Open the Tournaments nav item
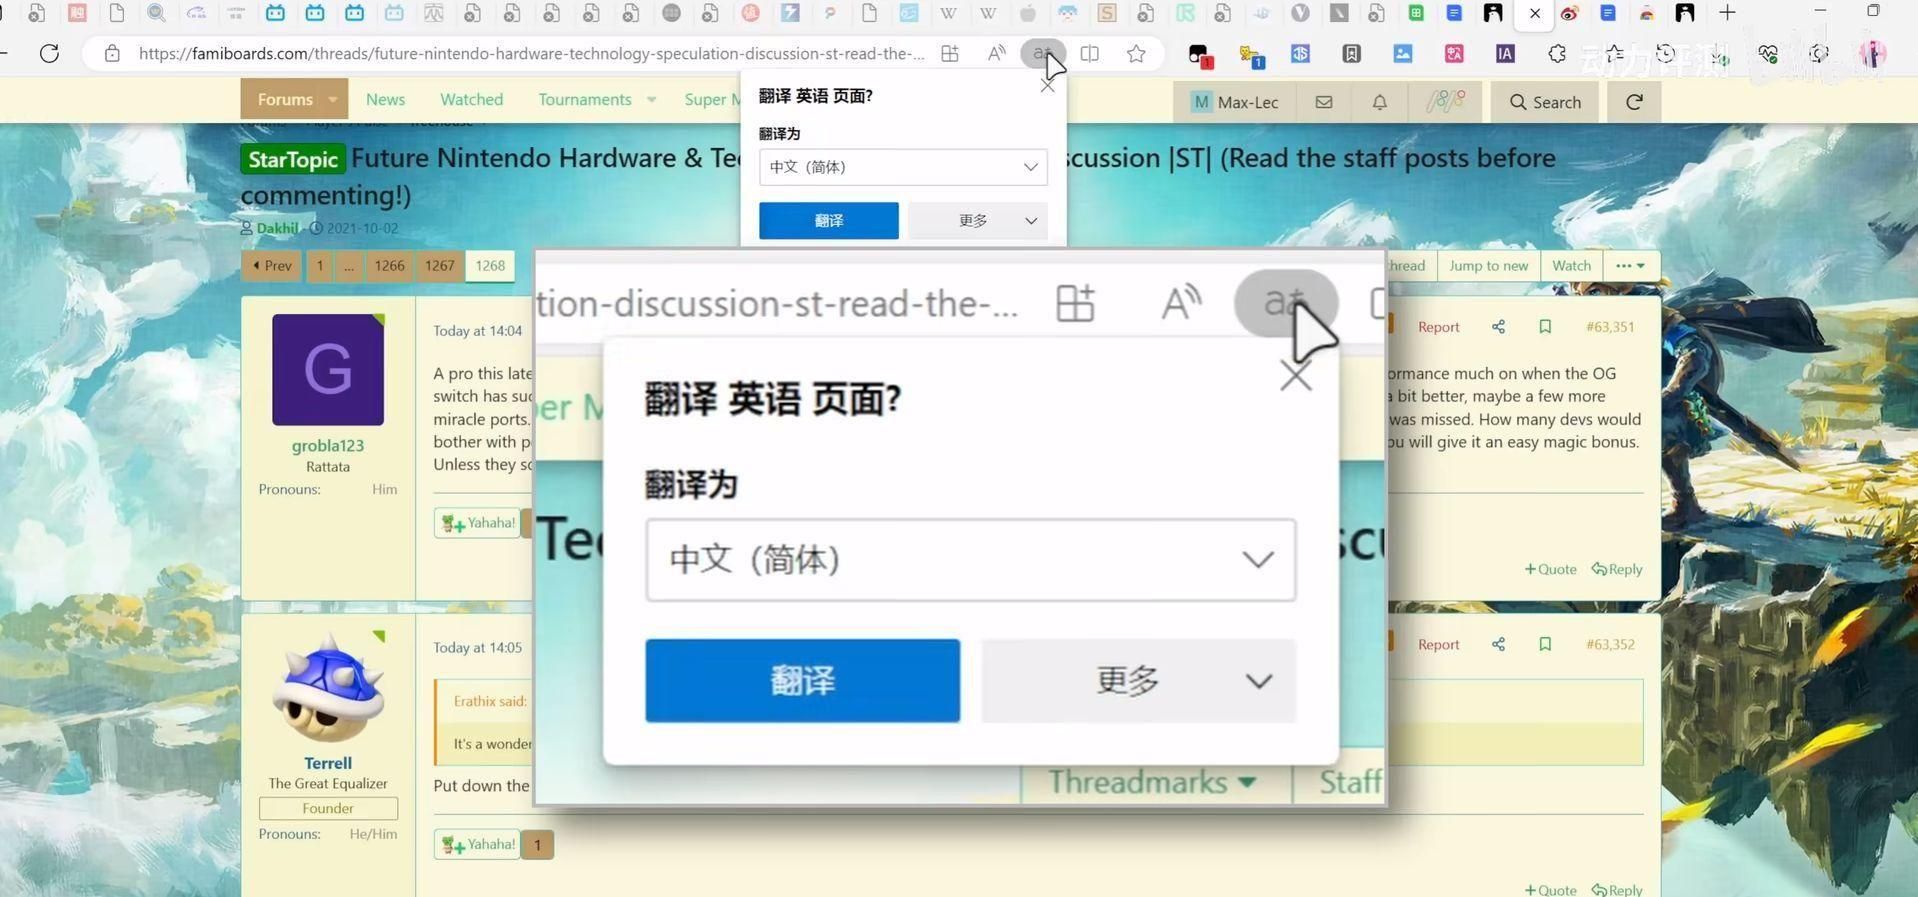1918x897 pixels. [x=584, y=100]
